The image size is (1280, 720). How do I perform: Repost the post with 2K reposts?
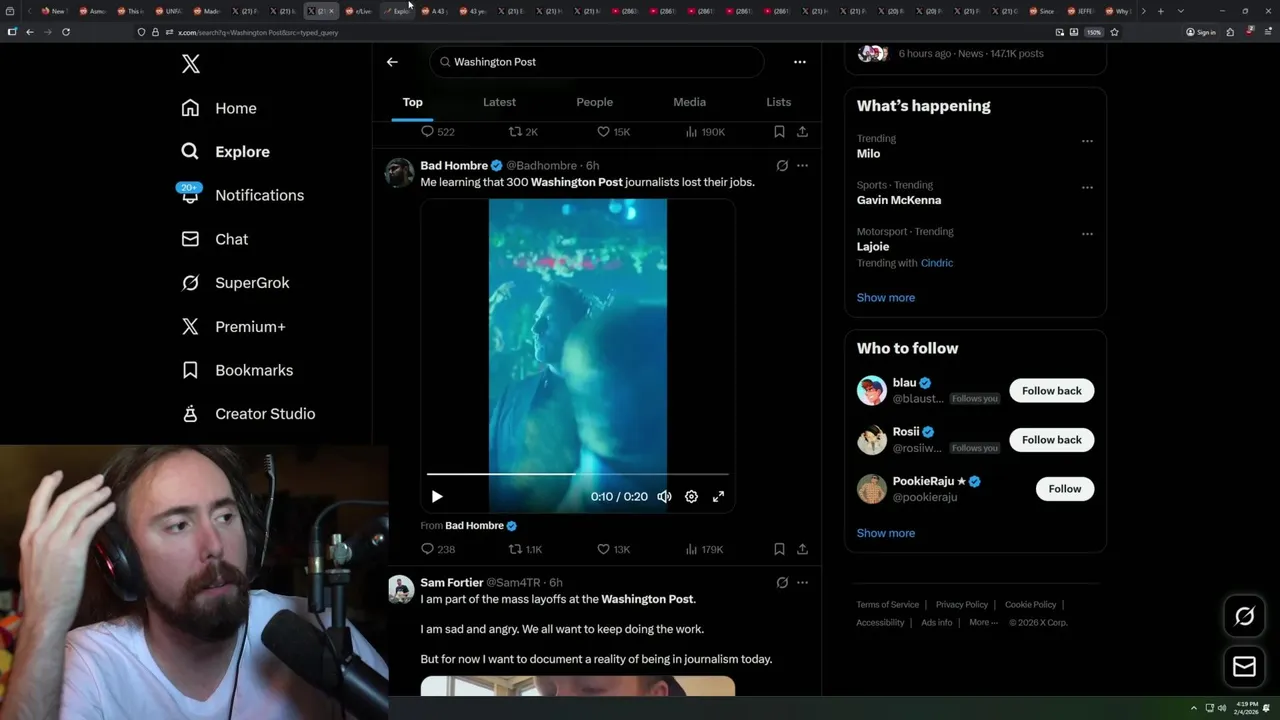(x=523, y=132)
